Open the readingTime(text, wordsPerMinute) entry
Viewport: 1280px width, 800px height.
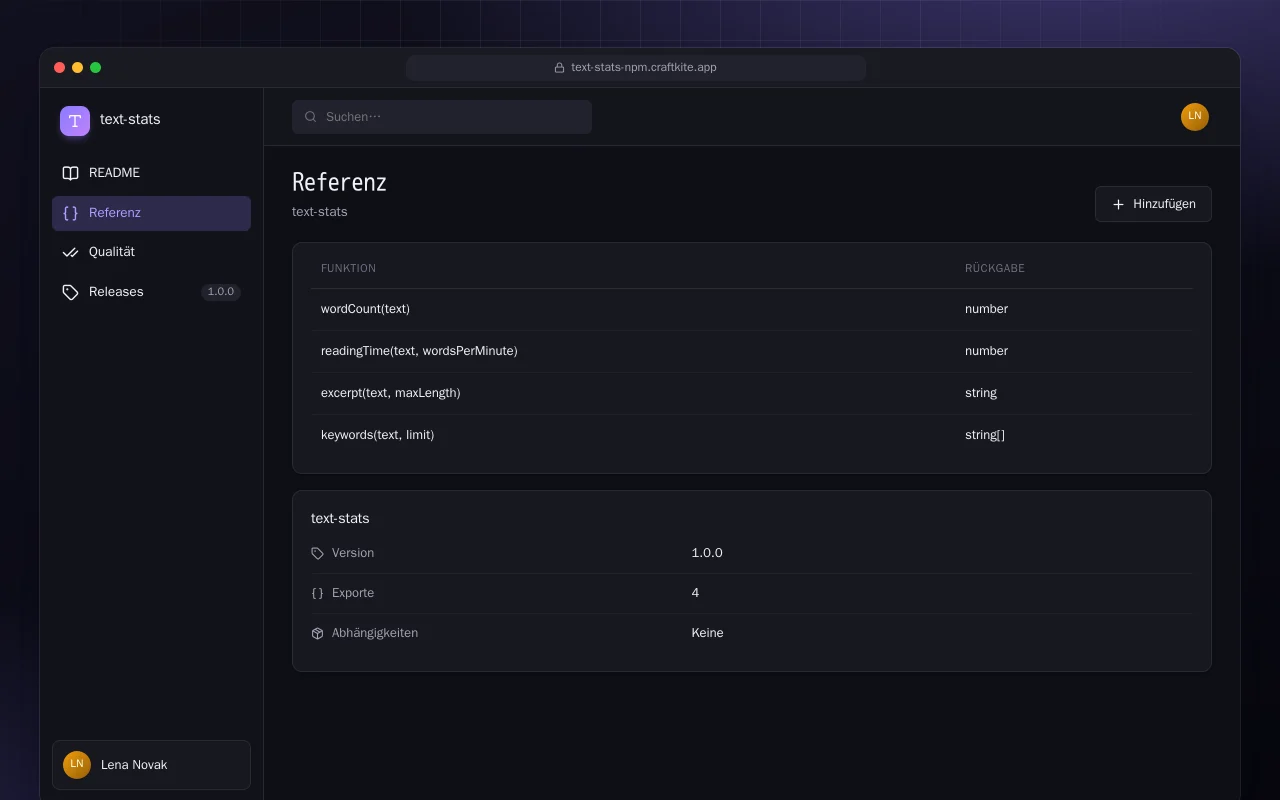[x=752, y=351]
